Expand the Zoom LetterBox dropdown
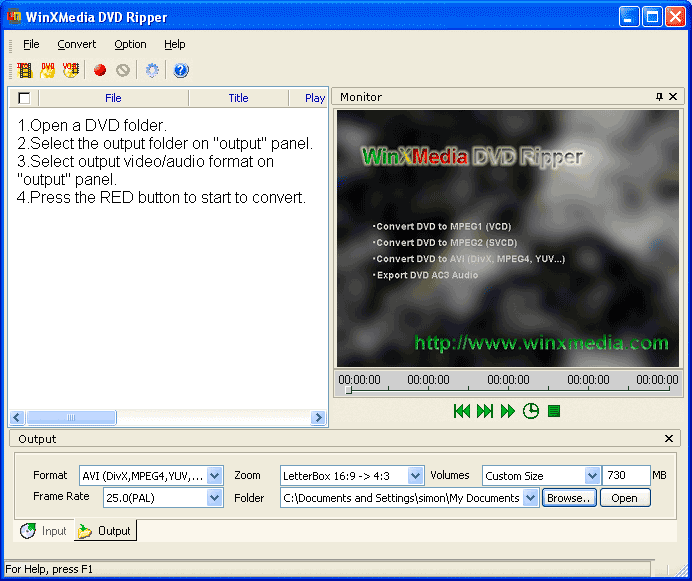Screen dimensions: 692x581 (x=415, y=476)
